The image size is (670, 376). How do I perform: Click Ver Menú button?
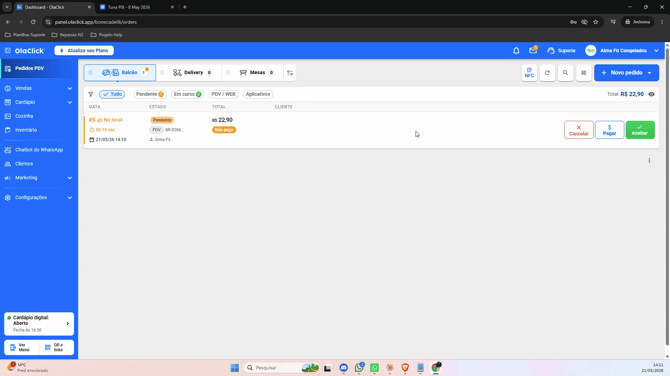tap(21, 347)
